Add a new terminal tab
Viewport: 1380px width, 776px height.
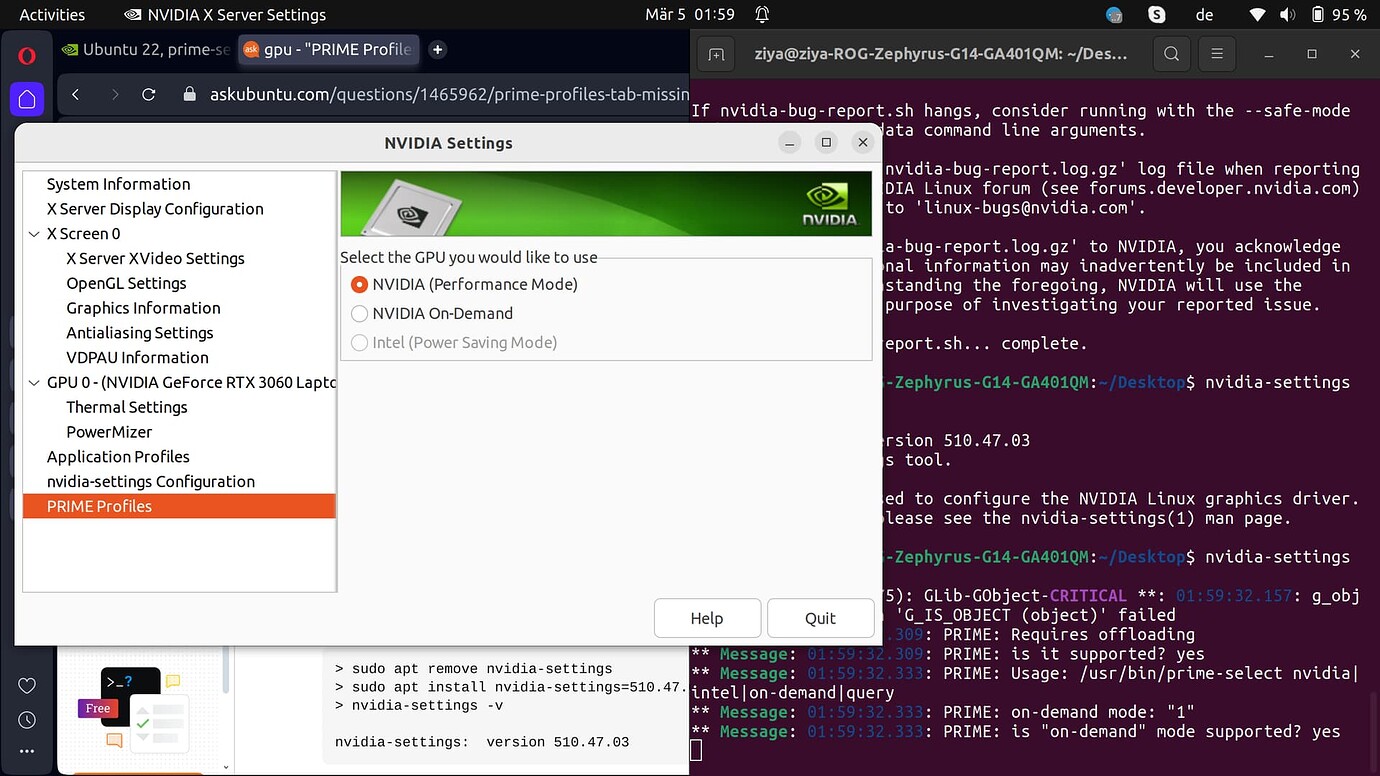(716, 54)
